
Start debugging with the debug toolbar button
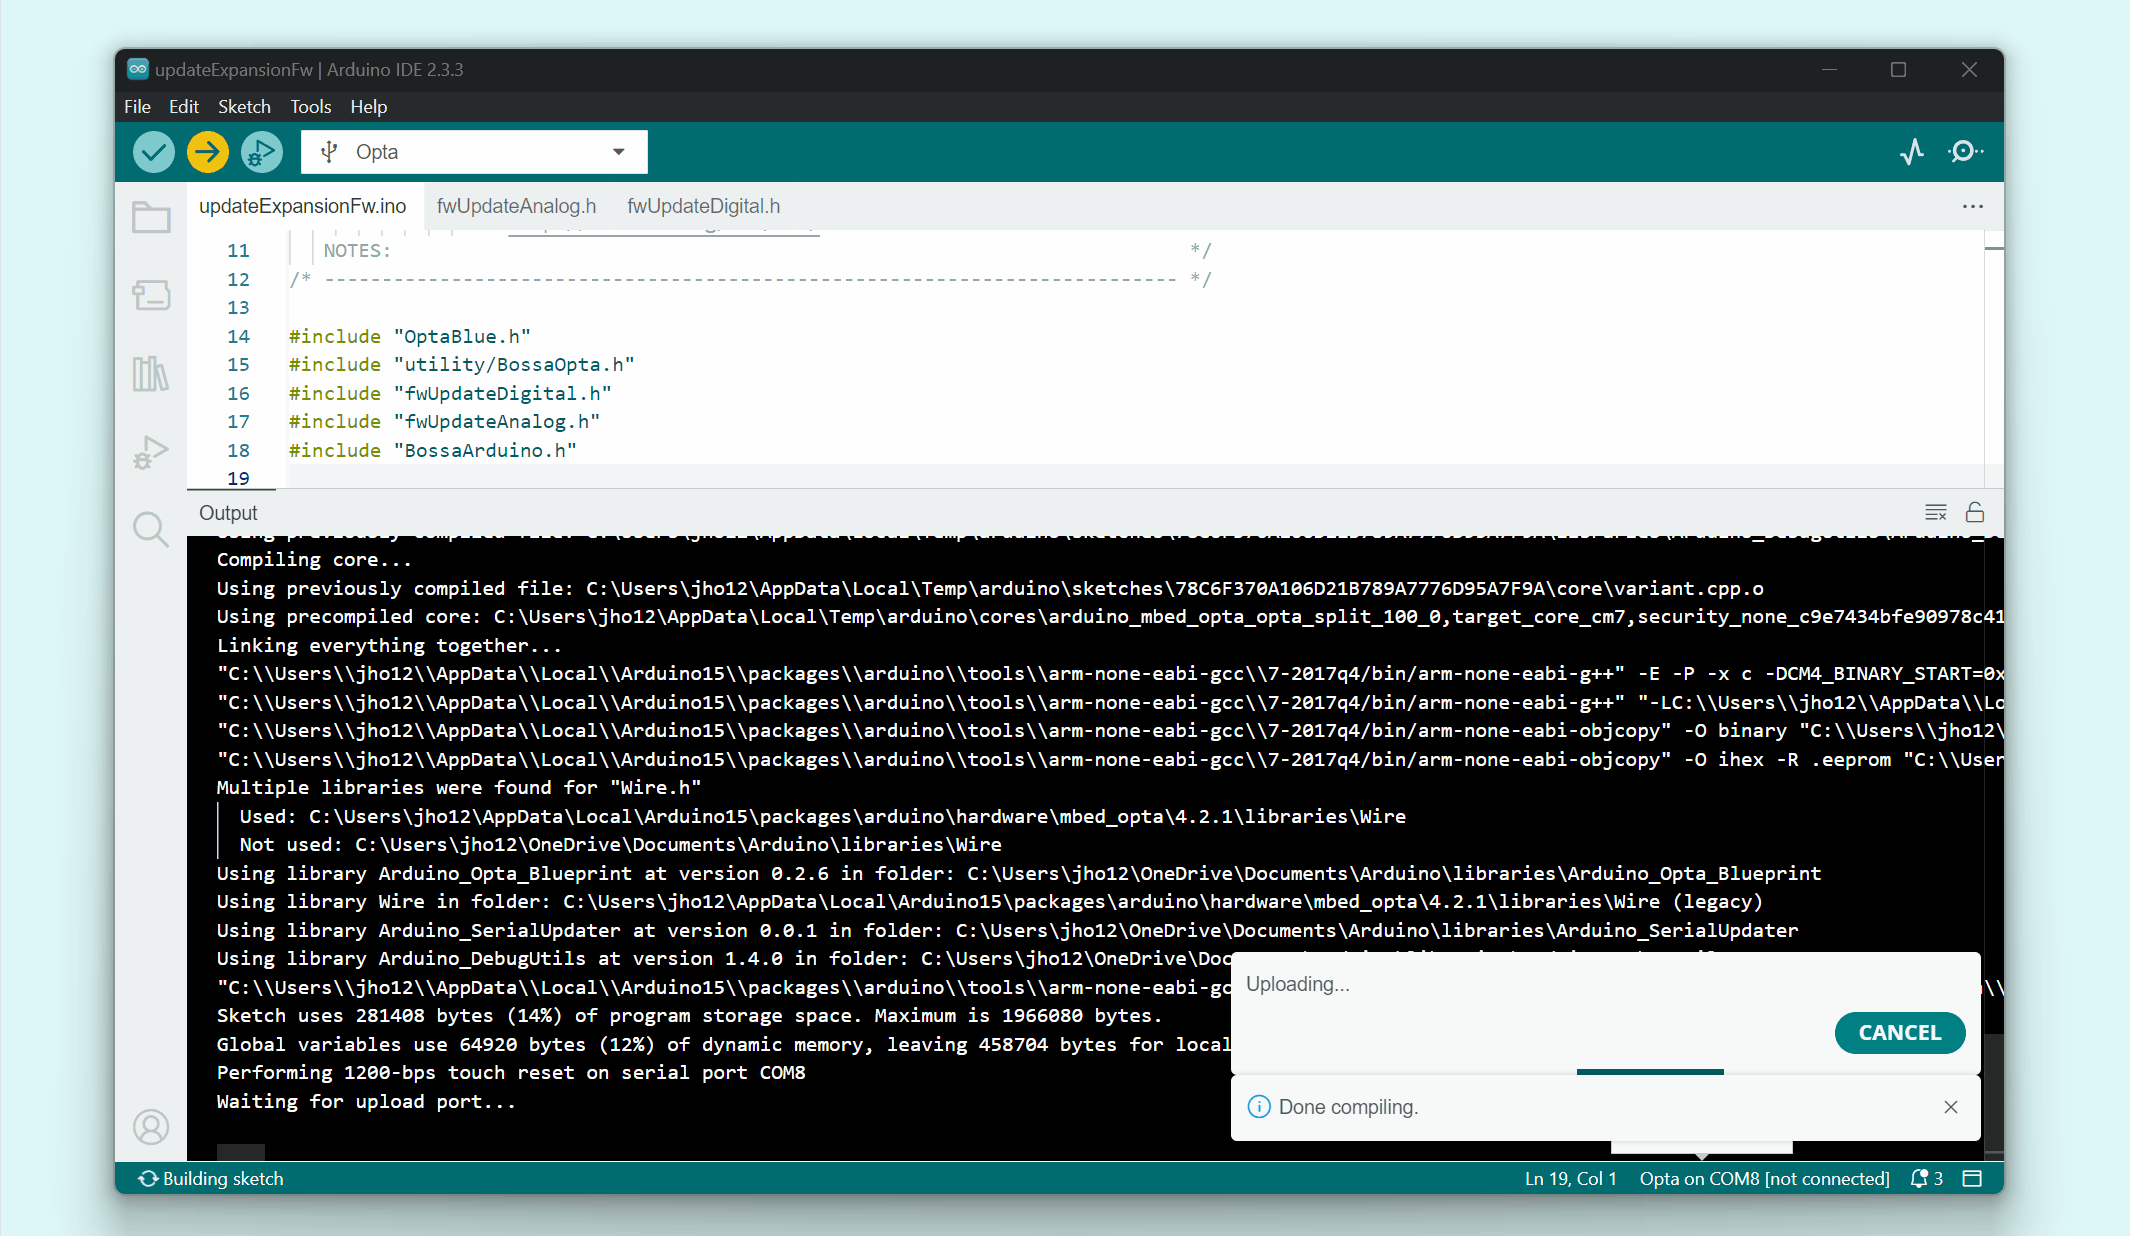coord(262,152)
